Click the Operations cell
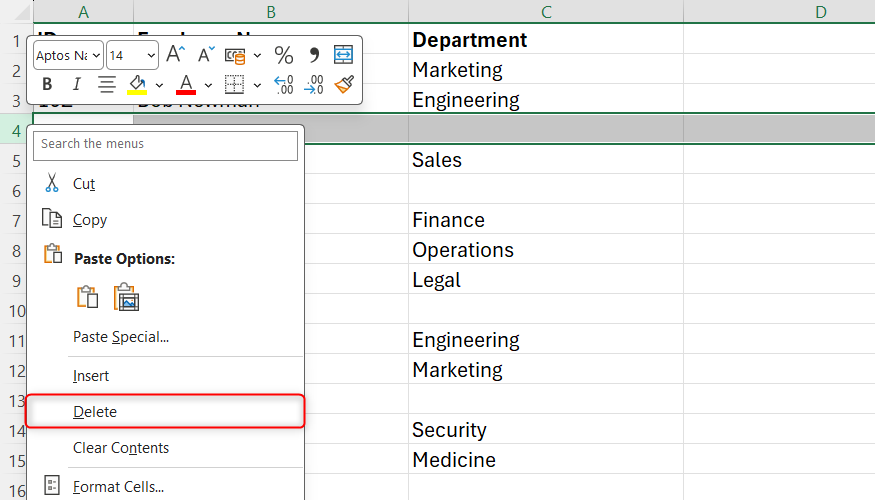This screenshot has height=500, width=875. [x=546, y=250]
